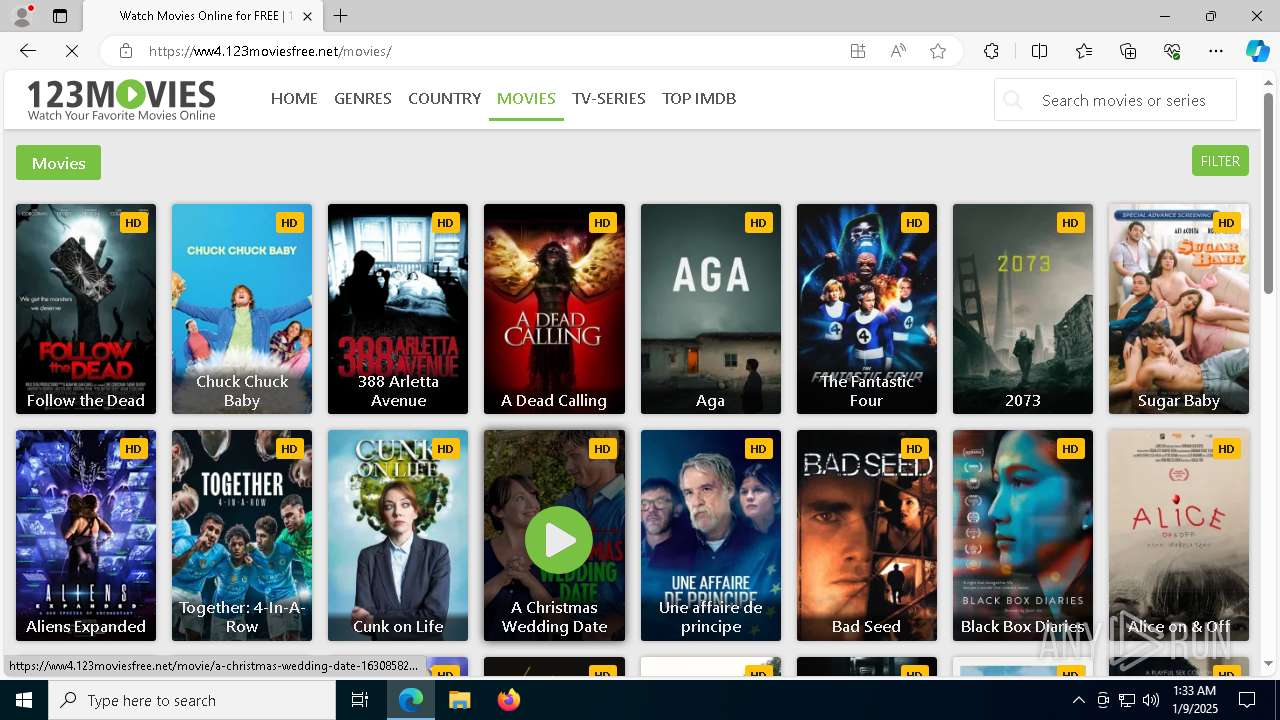This screenshot has height=720, width=1280.
Task: Launch Copilot sidebar icon
Action: 1257,51
